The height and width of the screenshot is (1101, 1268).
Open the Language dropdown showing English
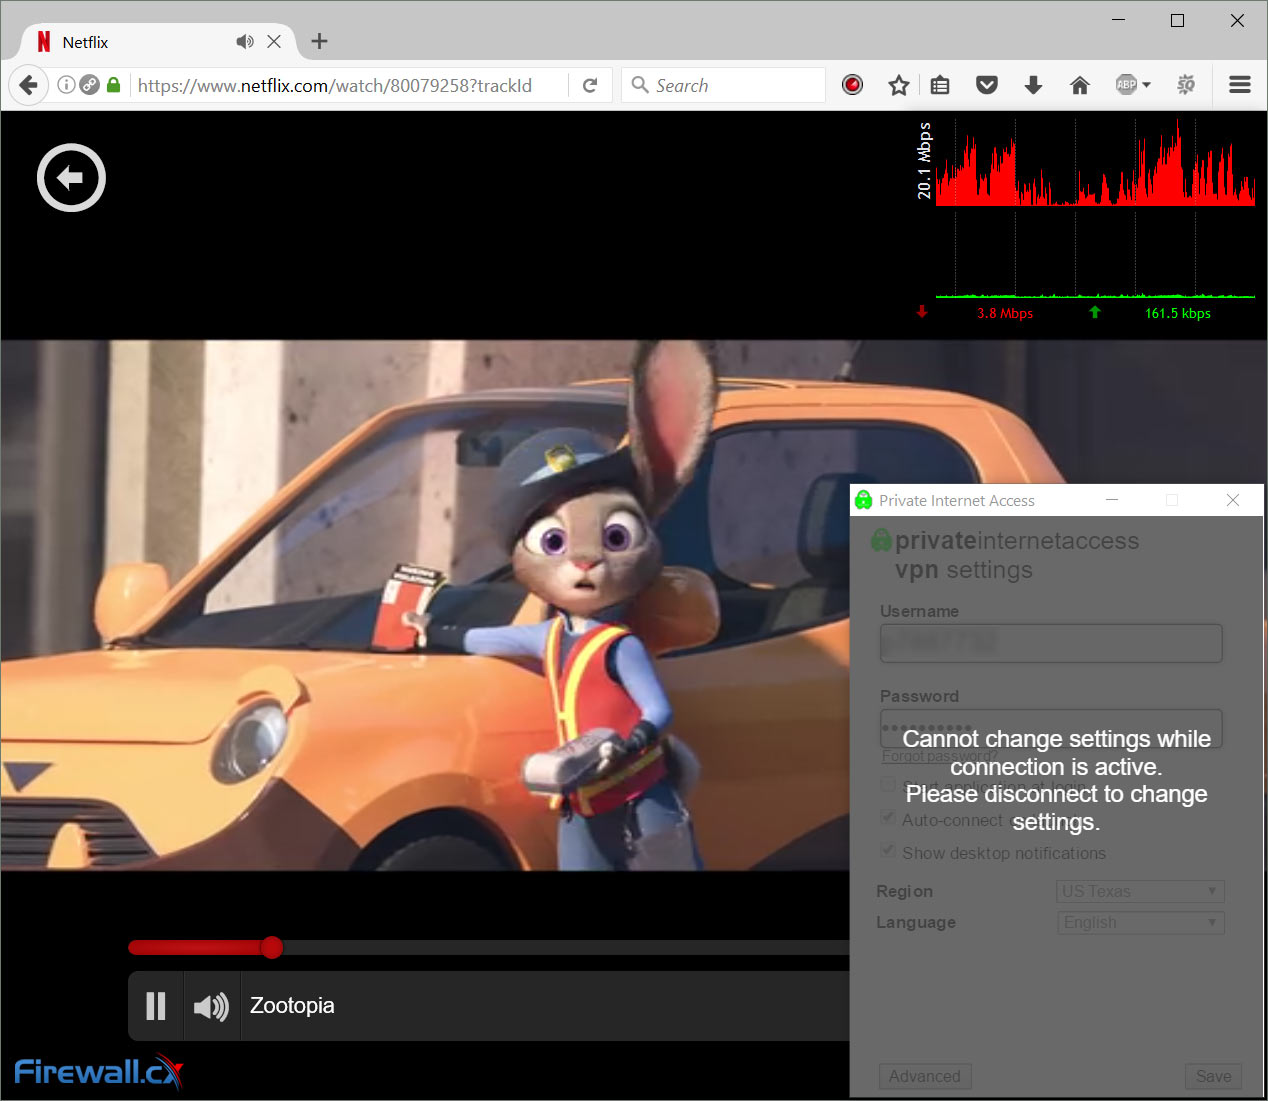1140,922
